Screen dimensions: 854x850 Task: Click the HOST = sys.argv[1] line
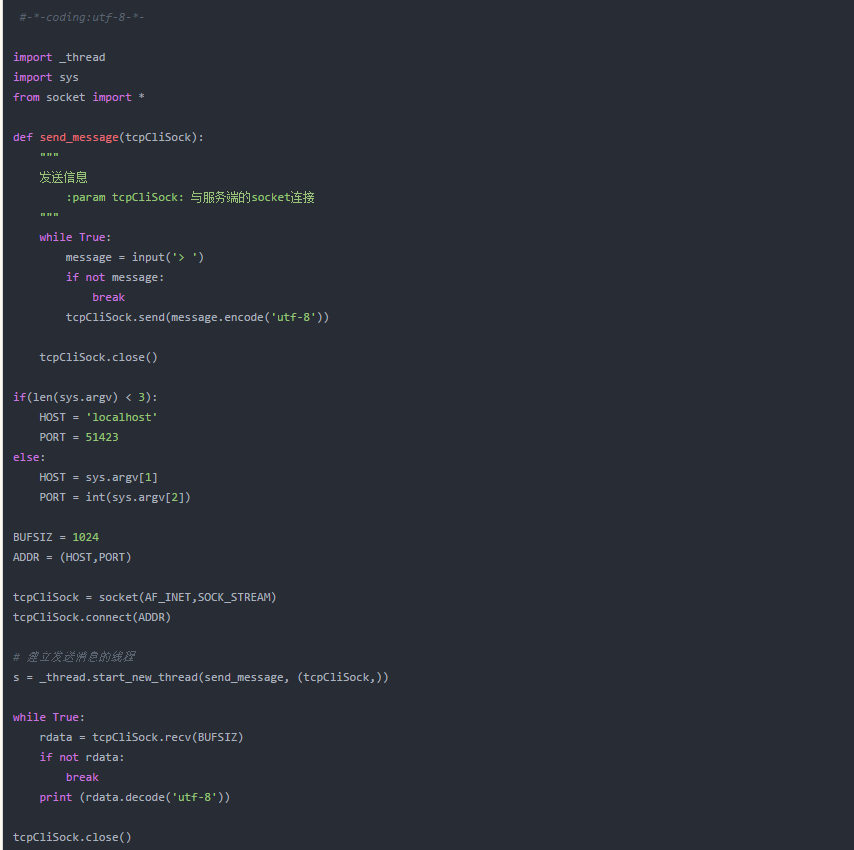[99, 477]
